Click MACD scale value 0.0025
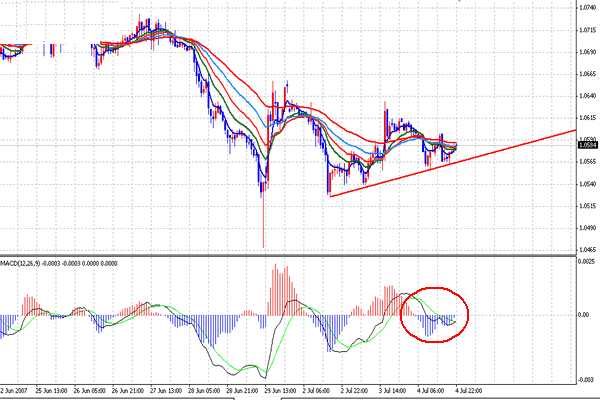 click(x=586, y=261)
